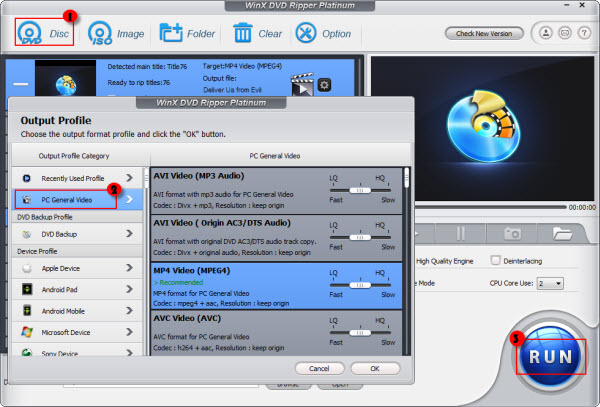Open the Option settings
This screenshot has width=600, height=407.
pos(323,33)
